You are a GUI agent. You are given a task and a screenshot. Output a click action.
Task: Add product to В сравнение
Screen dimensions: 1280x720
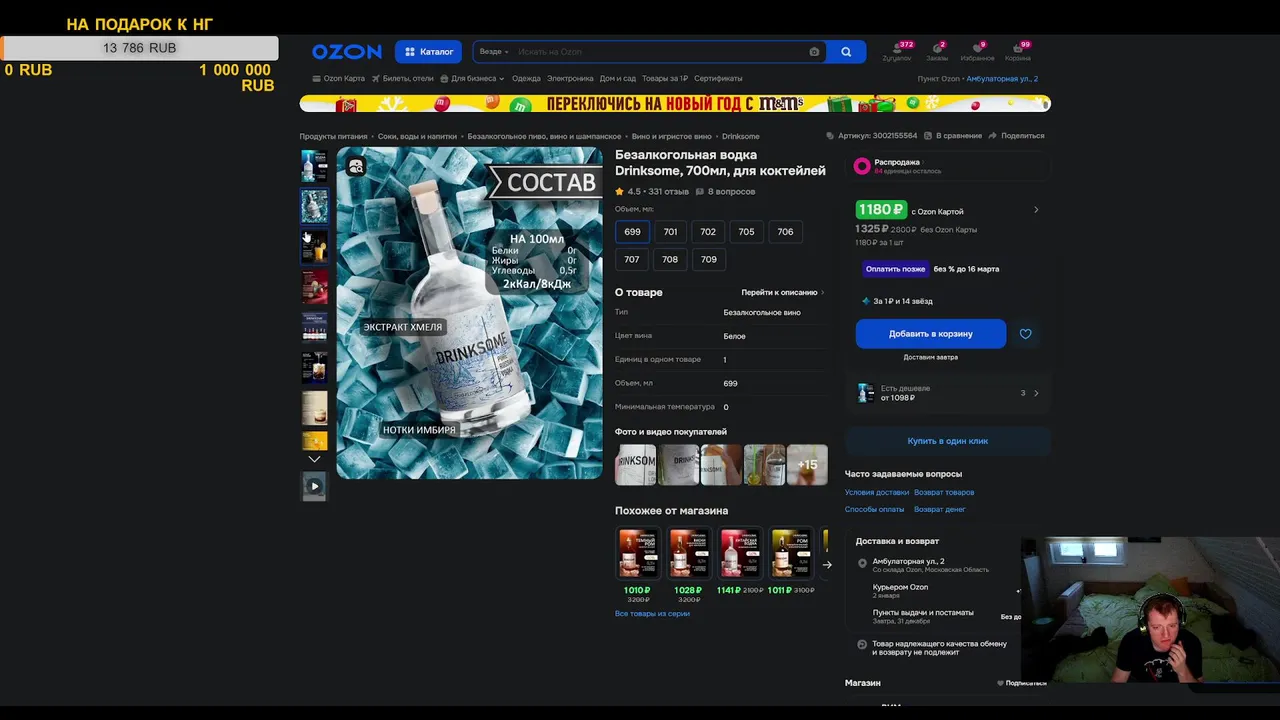click(952, 136)
